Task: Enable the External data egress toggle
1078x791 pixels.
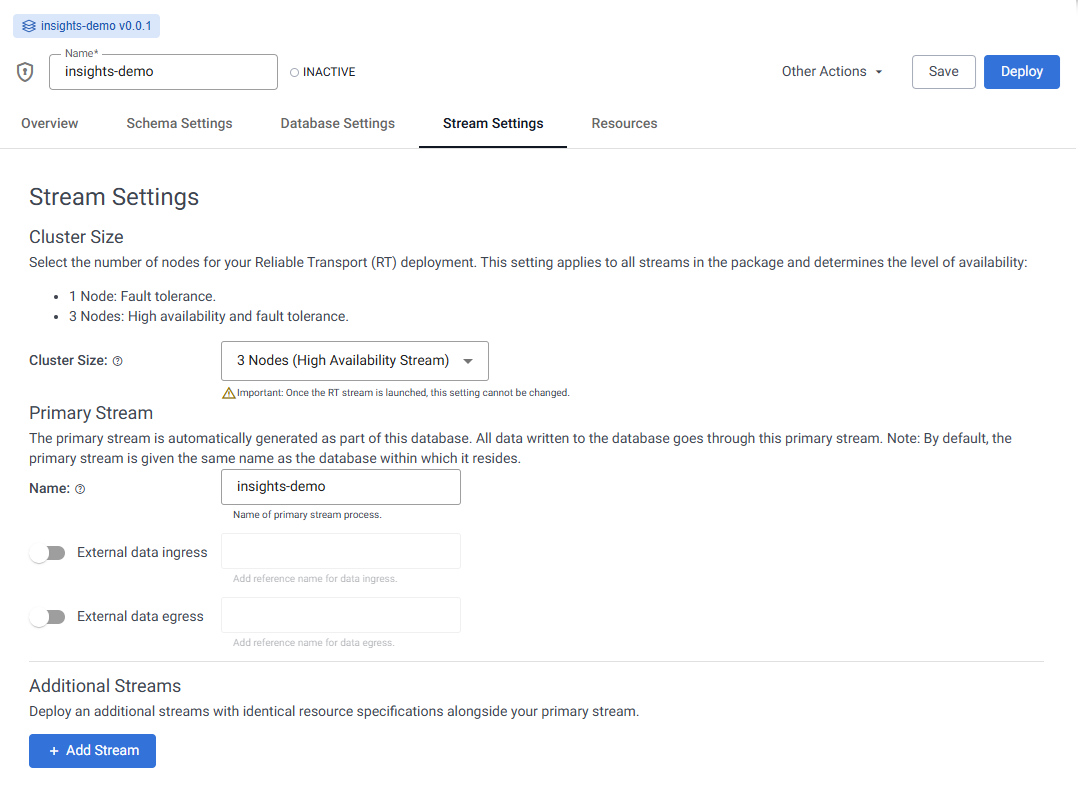Action: (x=47, y=617)
